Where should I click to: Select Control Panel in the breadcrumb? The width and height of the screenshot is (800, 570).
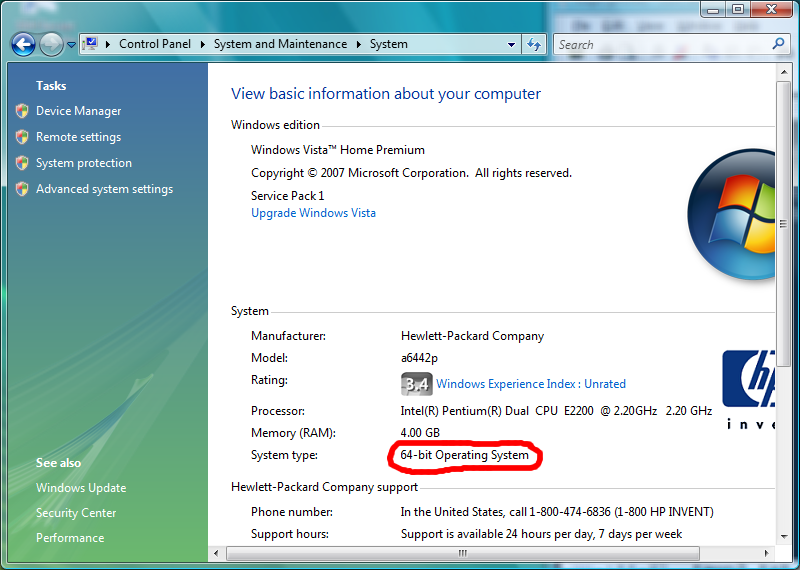click(154, 44)
